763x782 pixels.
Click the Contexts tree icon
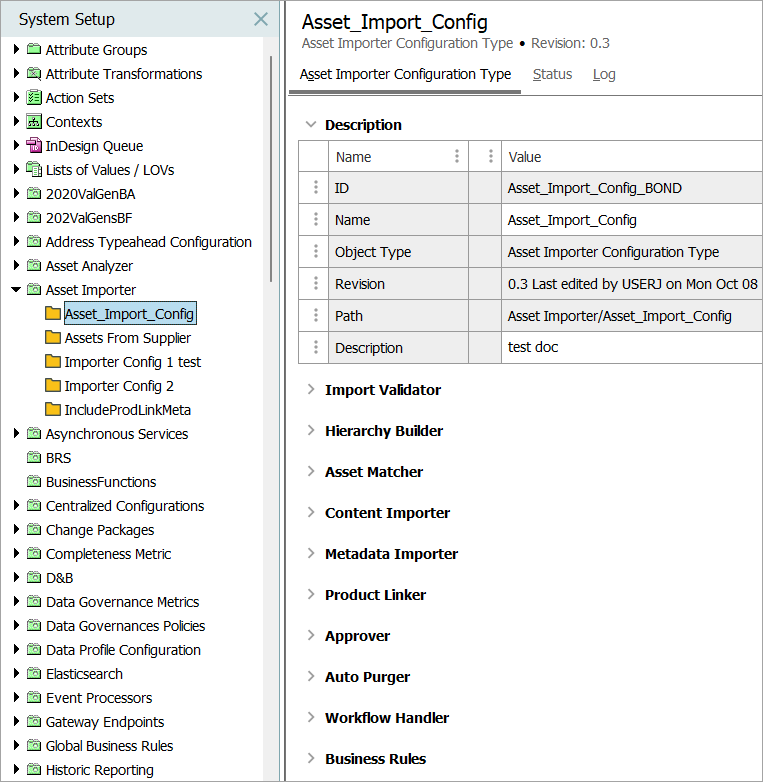[x=34, y=122]
